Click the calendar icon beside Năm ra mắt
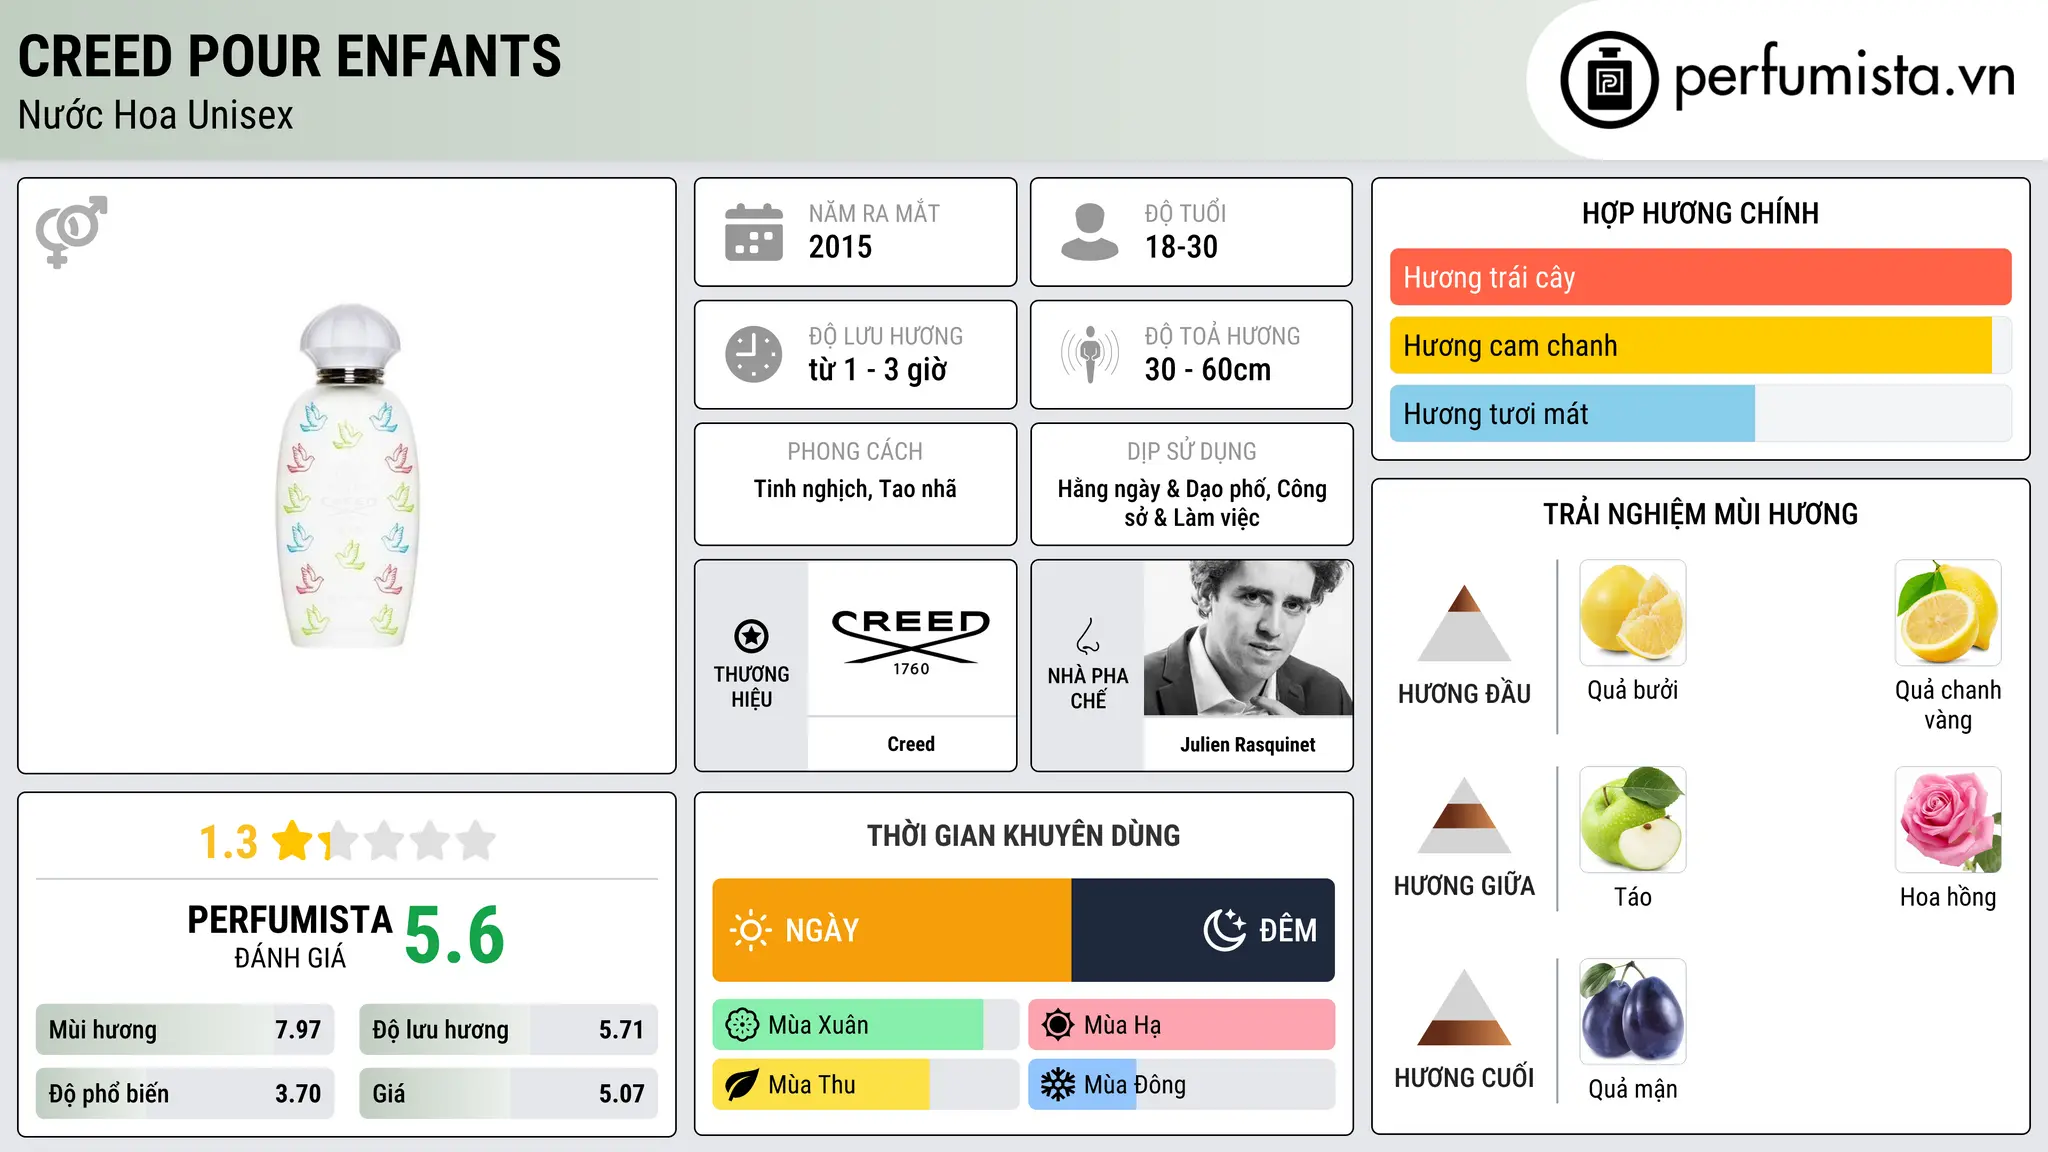2048x1152 pixels. coord(754,232)
